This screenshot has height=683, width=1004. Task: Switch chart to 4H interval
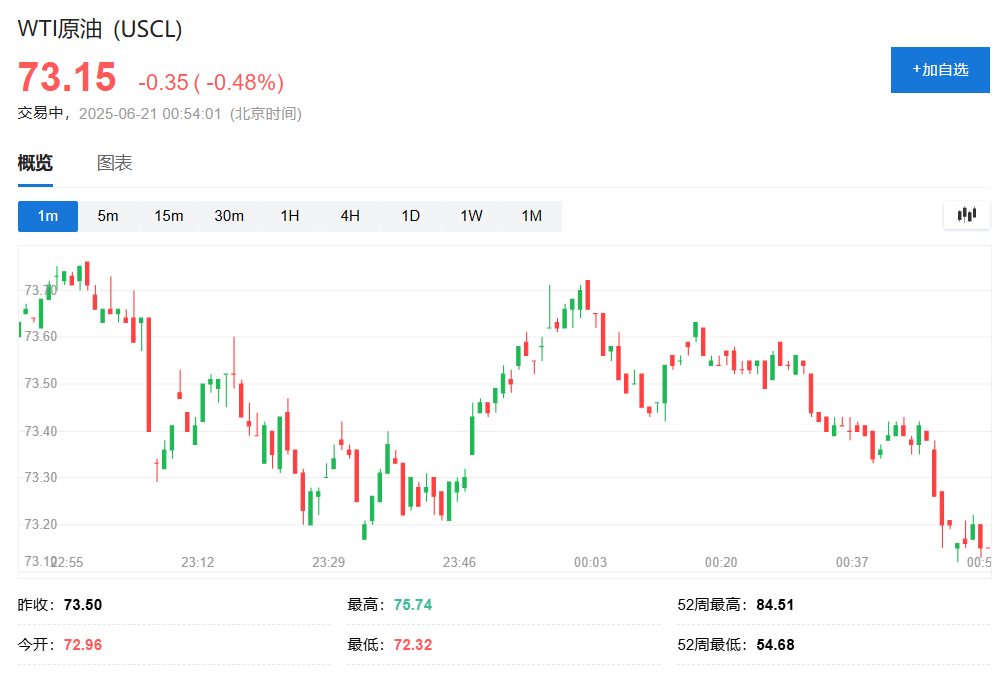(350, 216)
